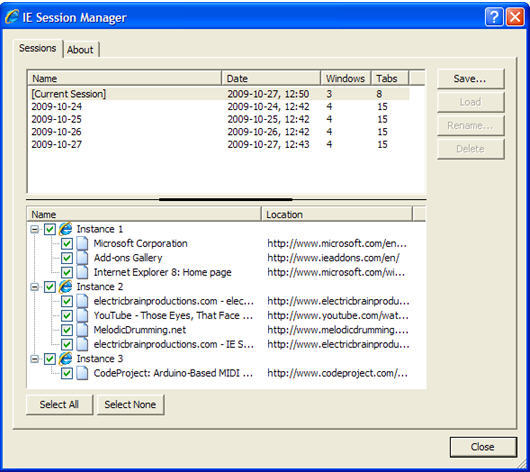Click the Help question mark button

[494, 17]
